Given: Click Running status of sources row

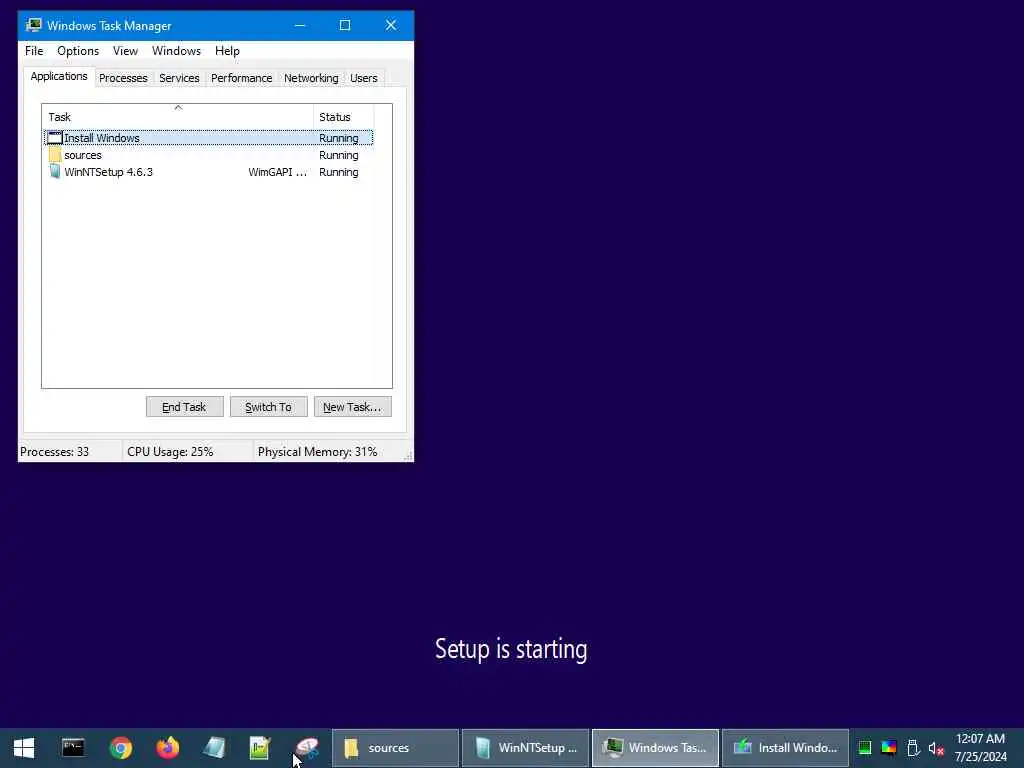Looking at the screenshot, I should point(338,155).
